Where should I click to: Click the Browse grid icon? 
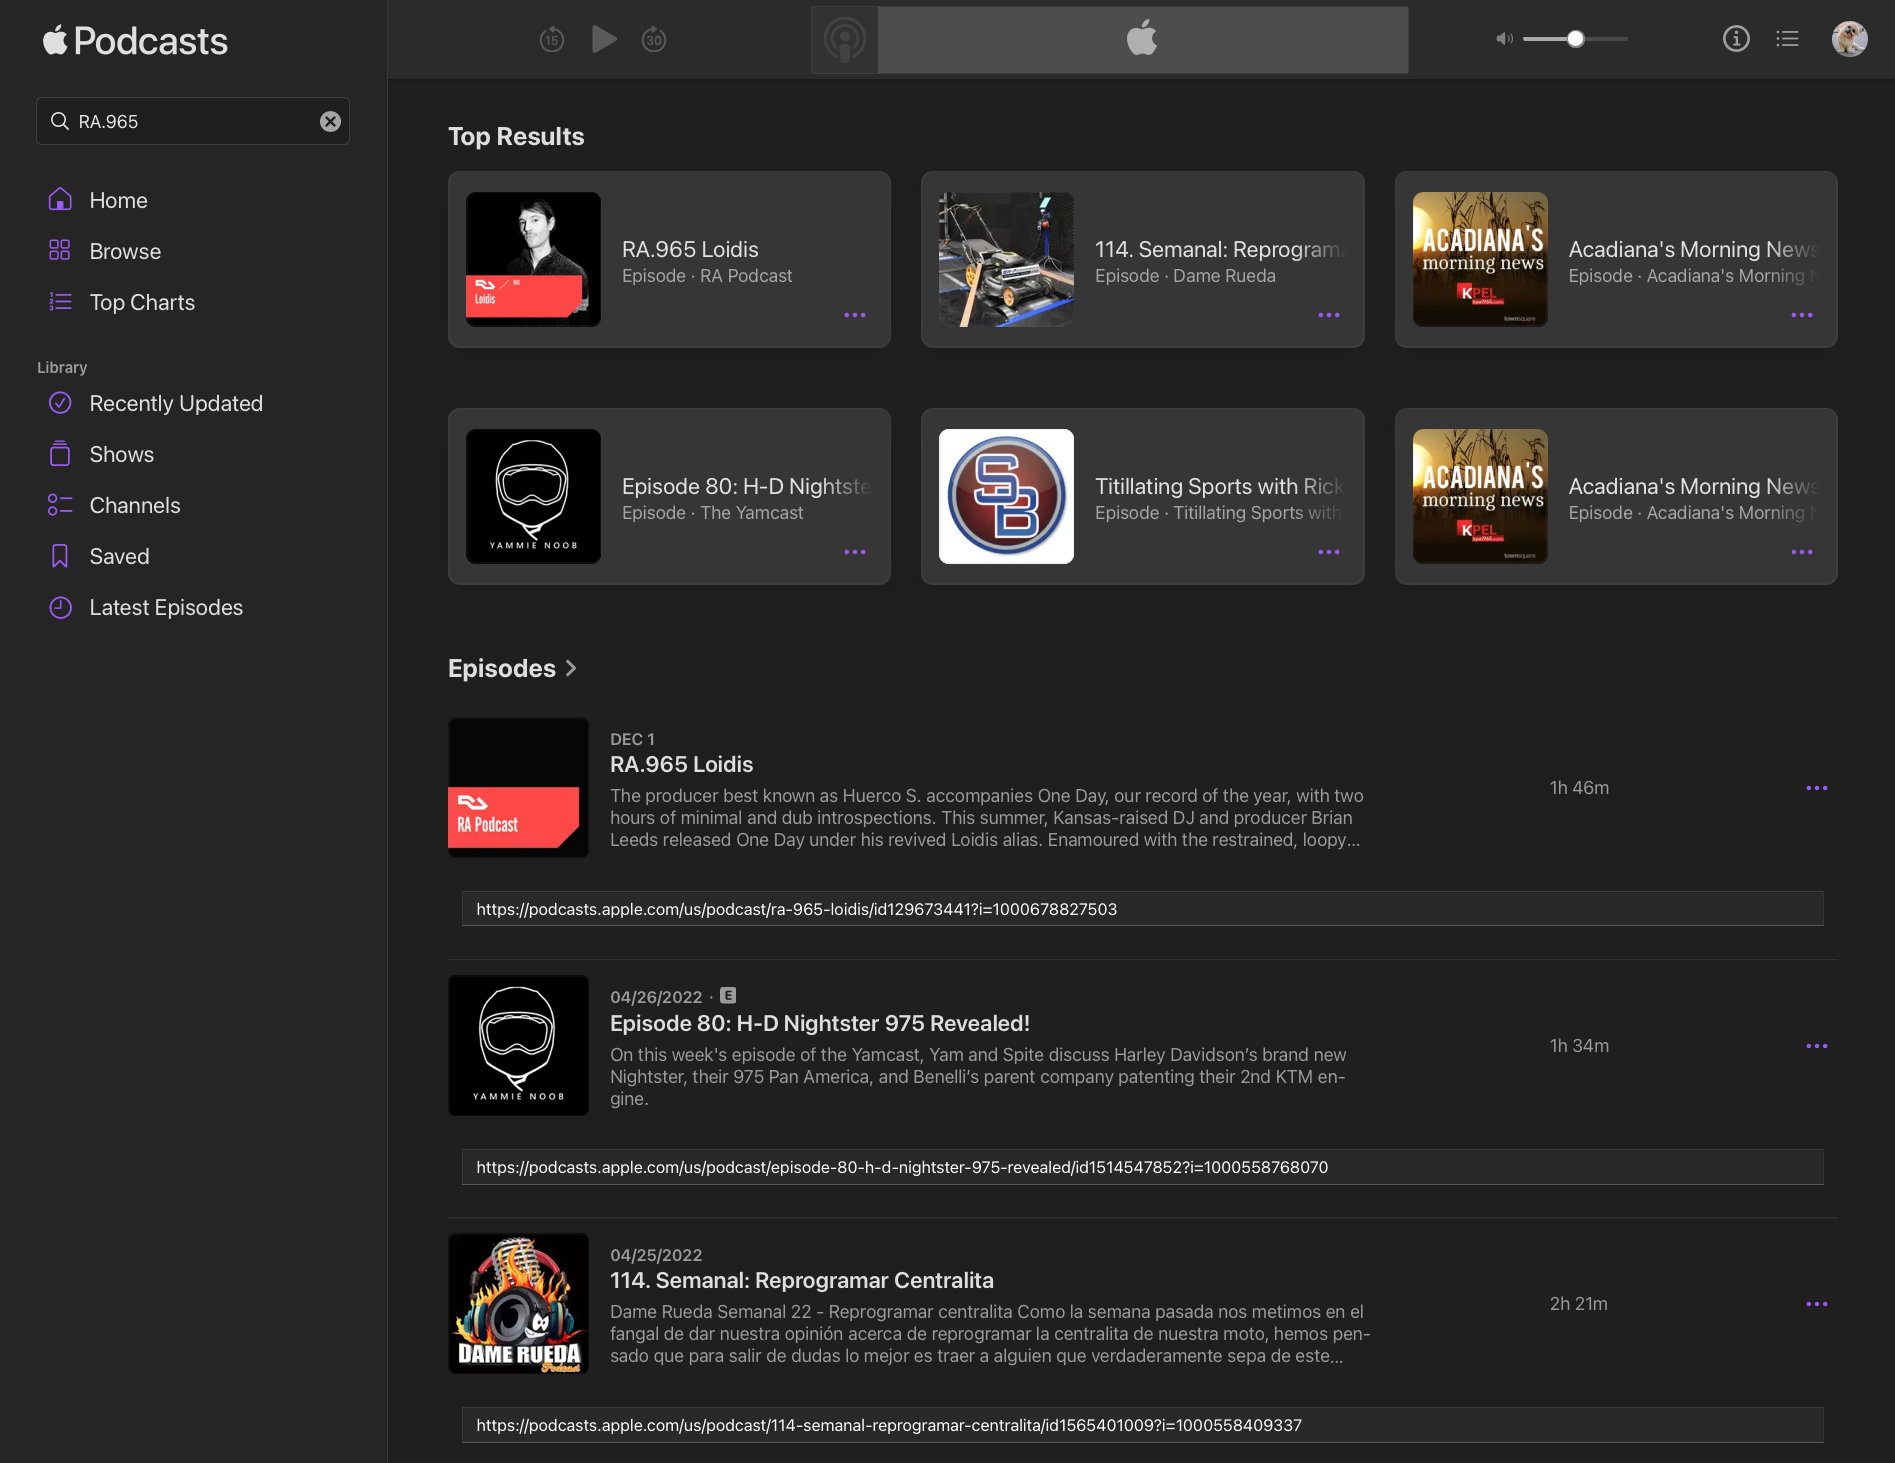(x=60, y=250)
